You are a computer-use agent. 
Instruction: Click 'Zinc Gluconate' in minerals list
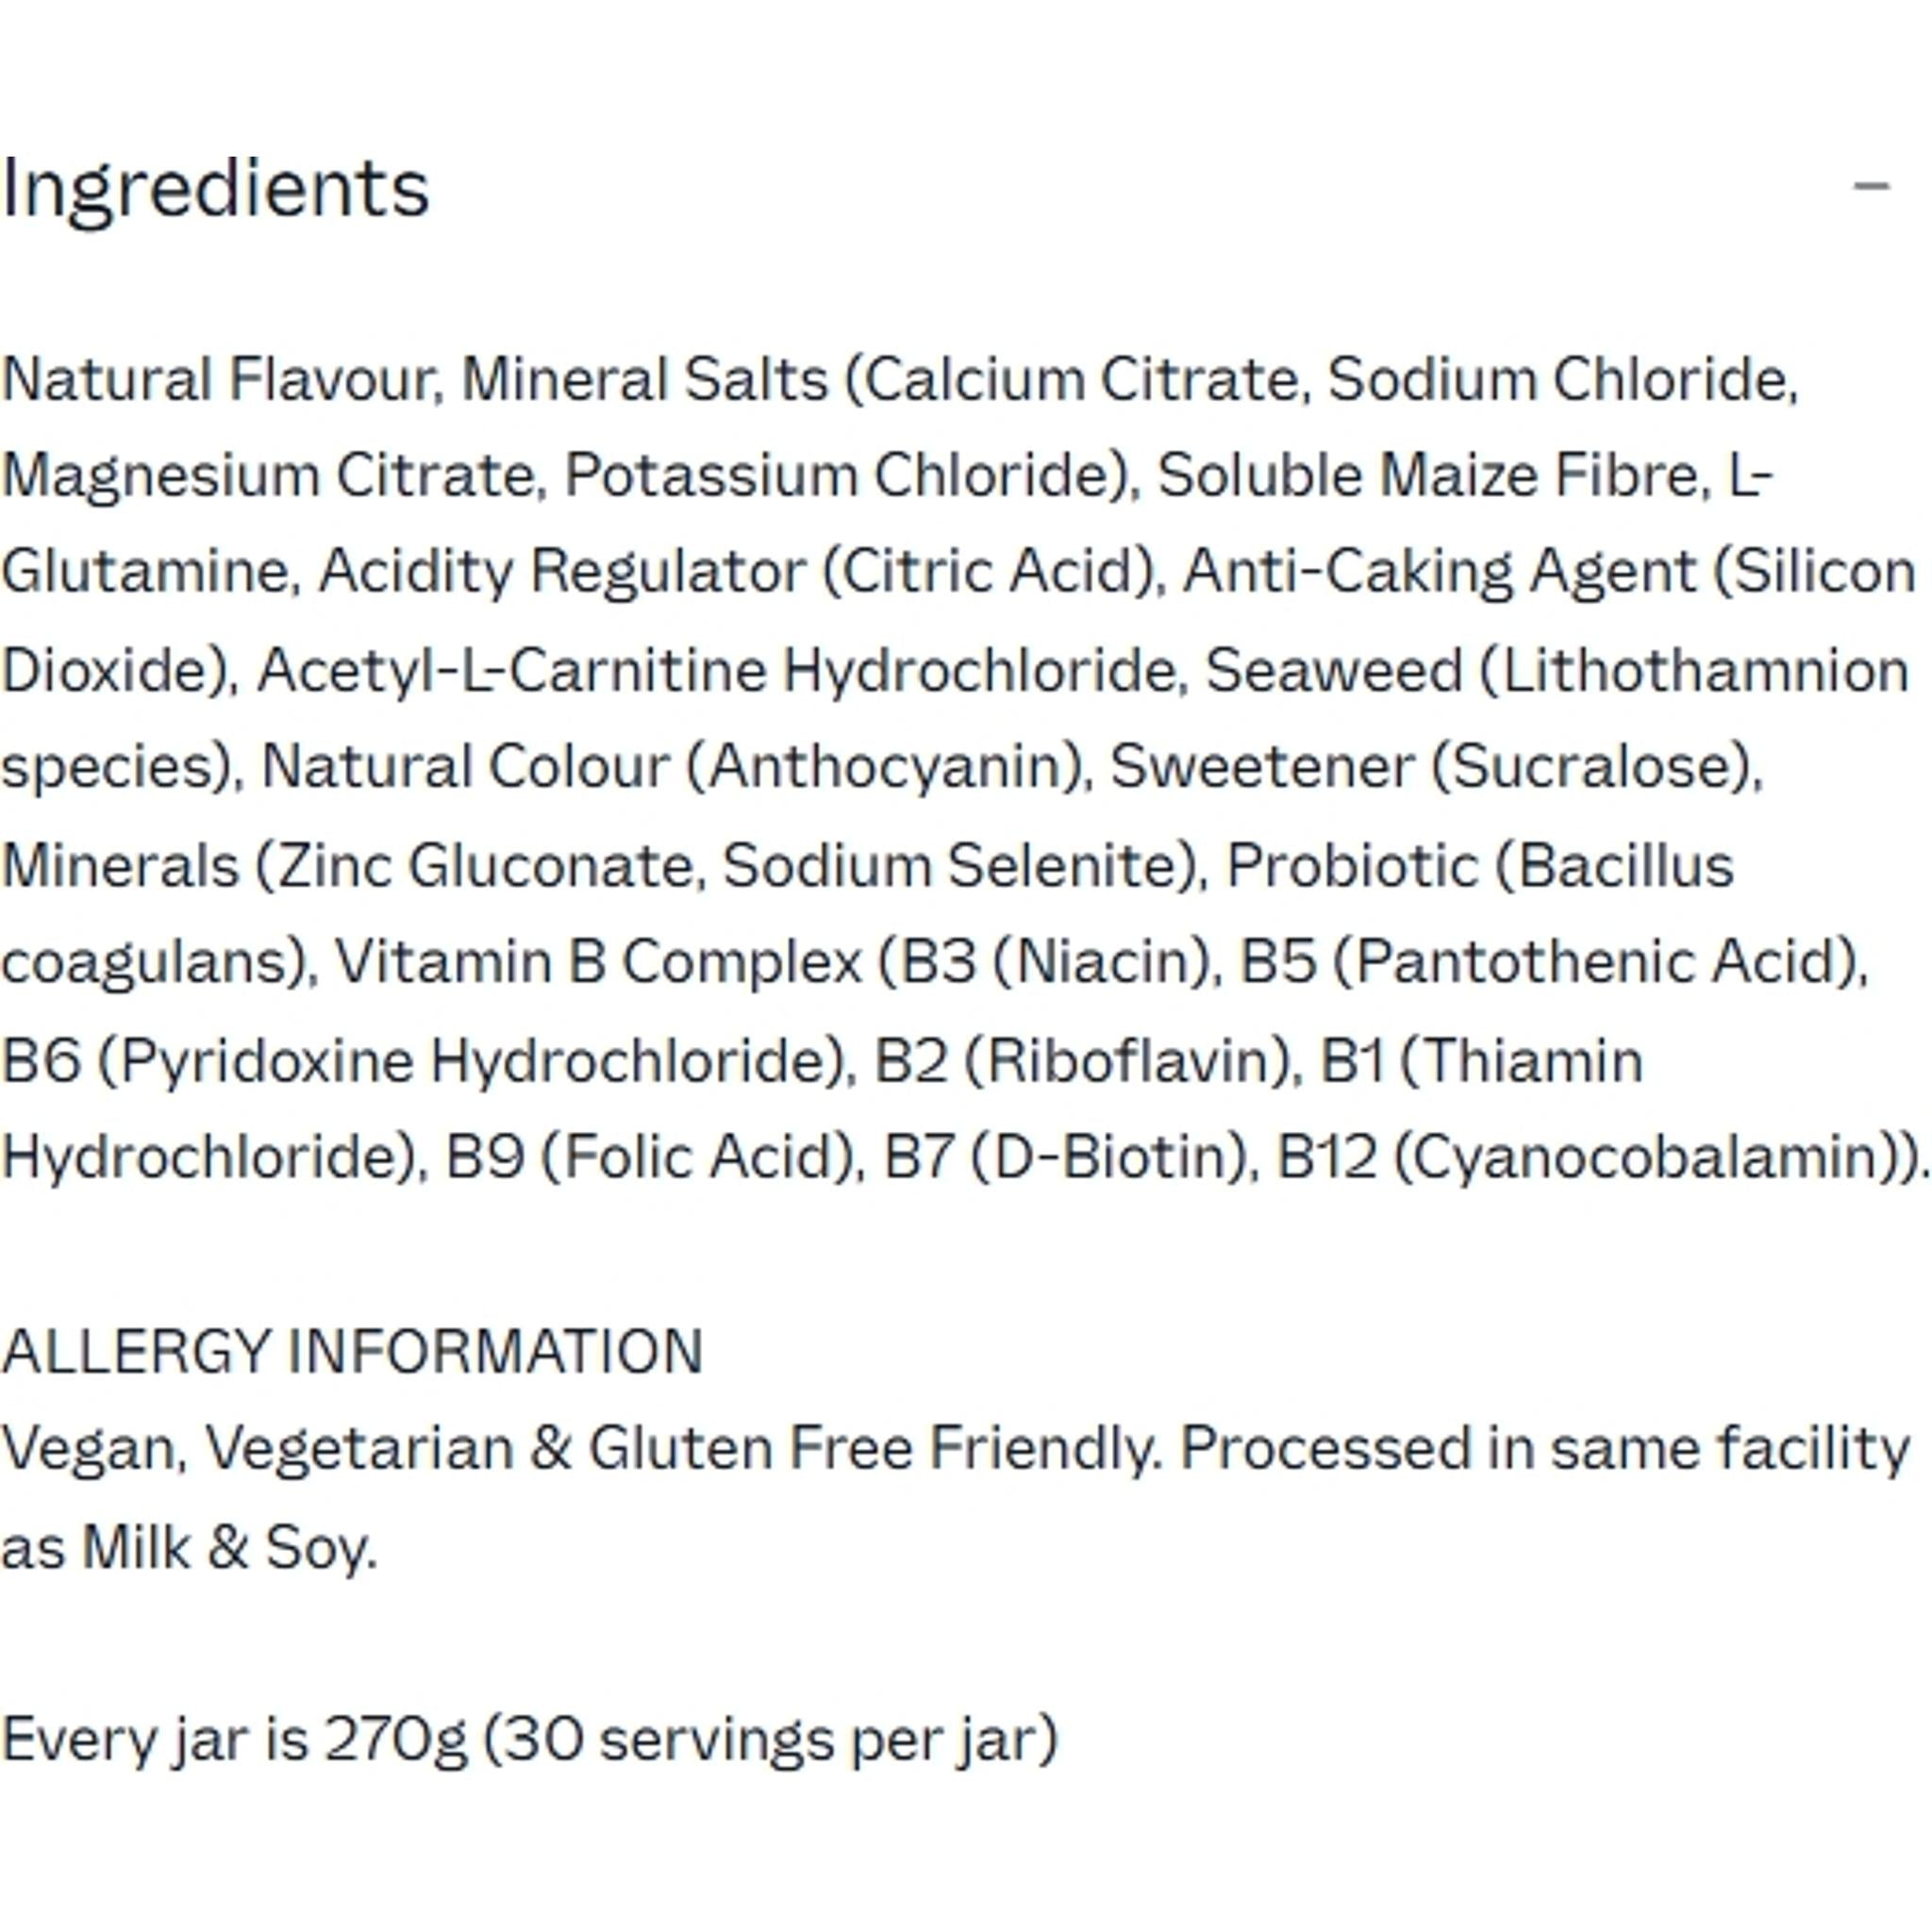484,865
